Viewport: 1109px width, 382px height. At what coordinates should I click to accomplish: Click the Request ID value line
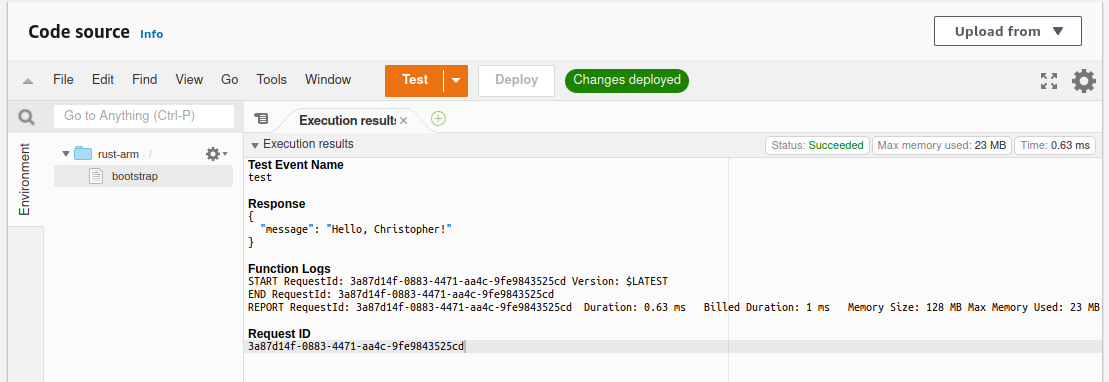pyautogui.click(x=356, y=347)
